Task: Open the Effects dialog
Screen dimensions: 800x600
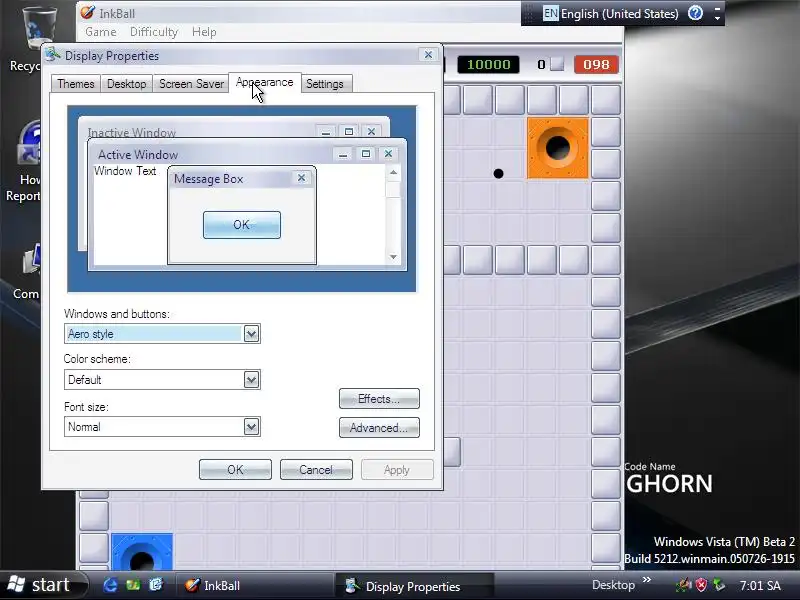Action: click(379, 399)
